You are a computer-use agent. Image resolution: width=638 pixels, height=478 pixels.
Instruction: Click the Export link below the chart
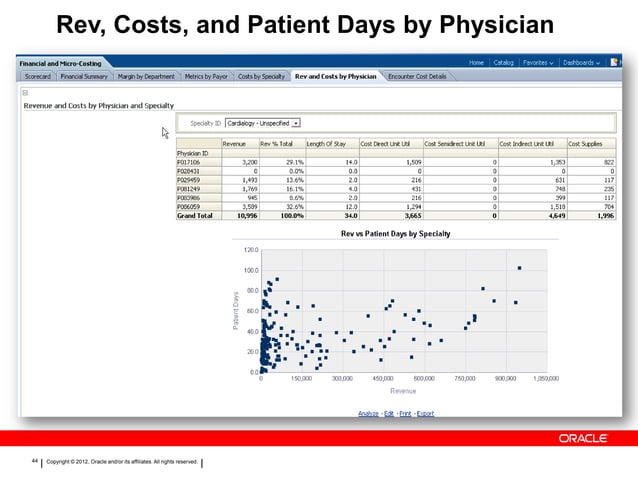[x=425, y=413]
